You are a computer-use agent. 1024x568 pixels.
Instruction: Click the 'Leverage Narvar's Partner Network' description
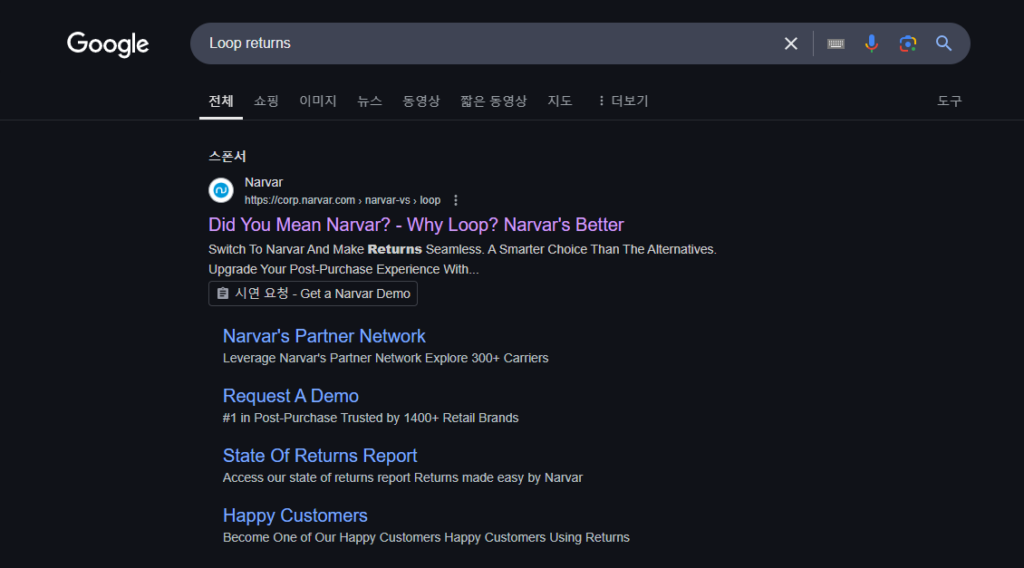coord(385,358)
